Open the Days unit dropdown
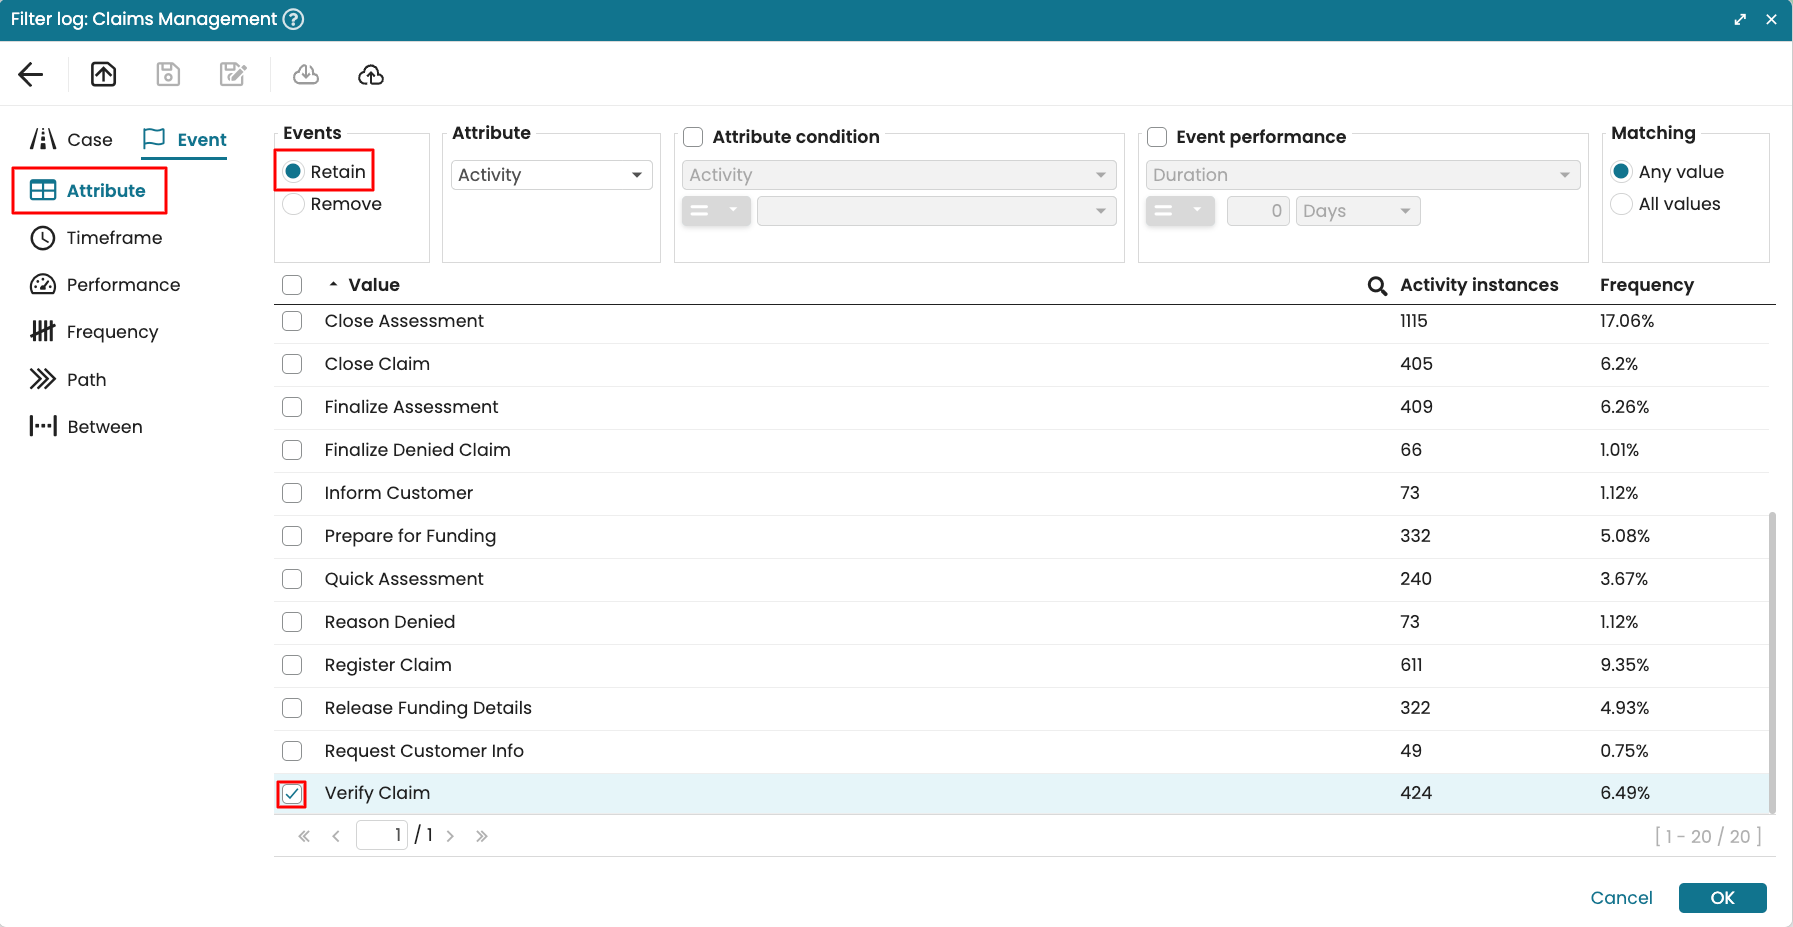This screenshot has height=927, width=1793. (1357, 211)
